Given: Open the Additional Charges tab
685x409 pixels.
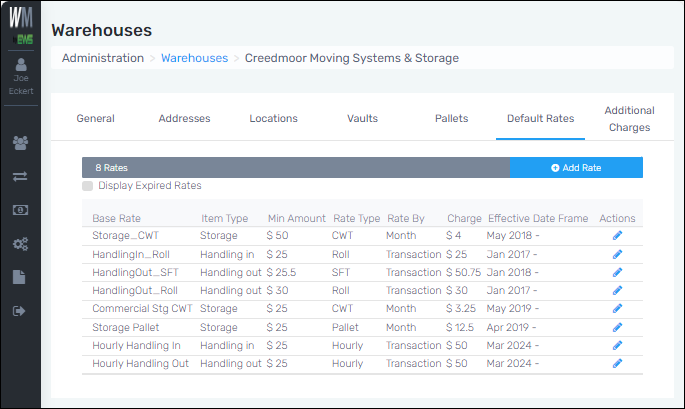Looking at the screenshot, I should click(x=630, y=119).
